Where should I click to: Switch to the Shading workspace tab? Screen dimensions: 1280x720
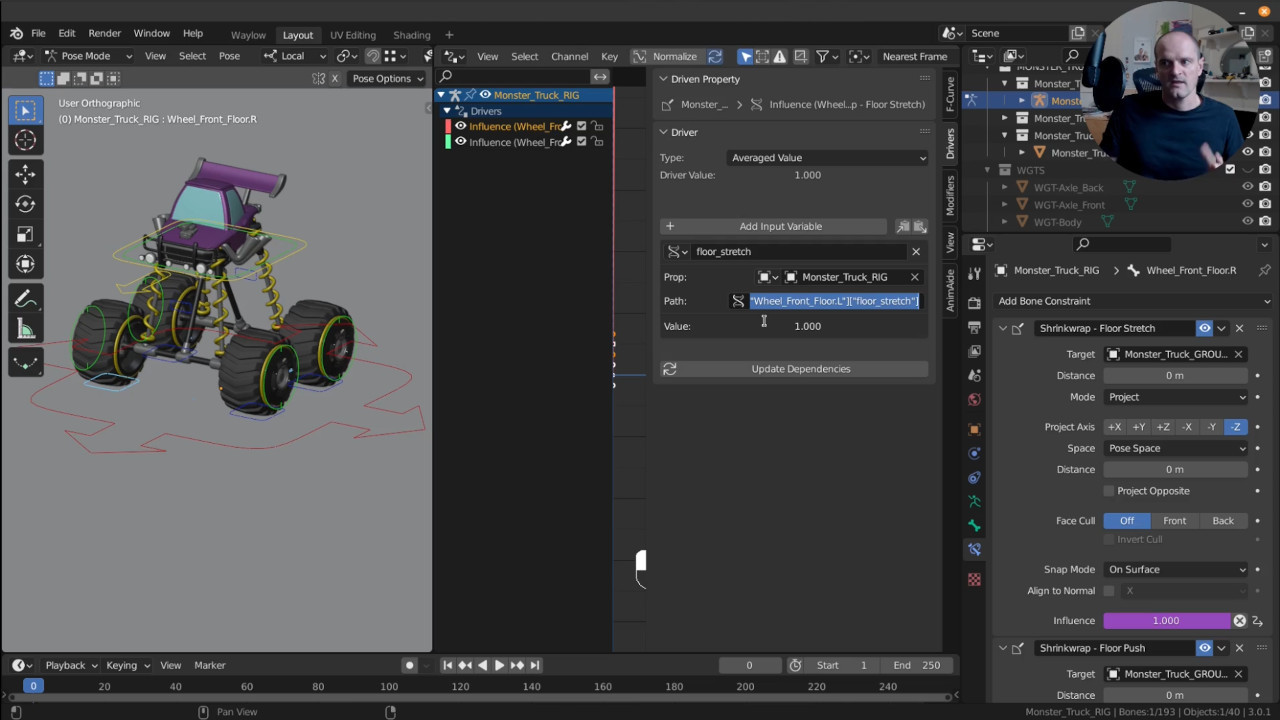click(411, 35)
